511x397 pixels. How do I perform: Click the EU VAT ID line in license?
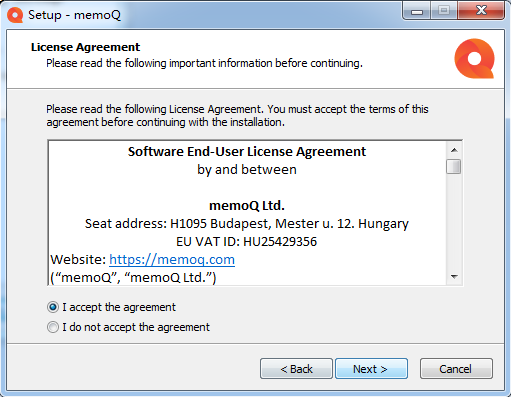[247, 241]
